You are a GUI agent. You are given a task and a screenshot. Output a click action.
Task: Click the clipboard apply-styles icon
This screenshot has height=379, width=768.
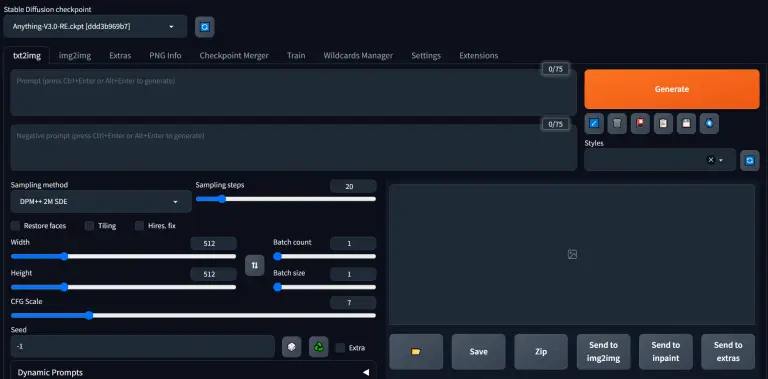point(663,123)
